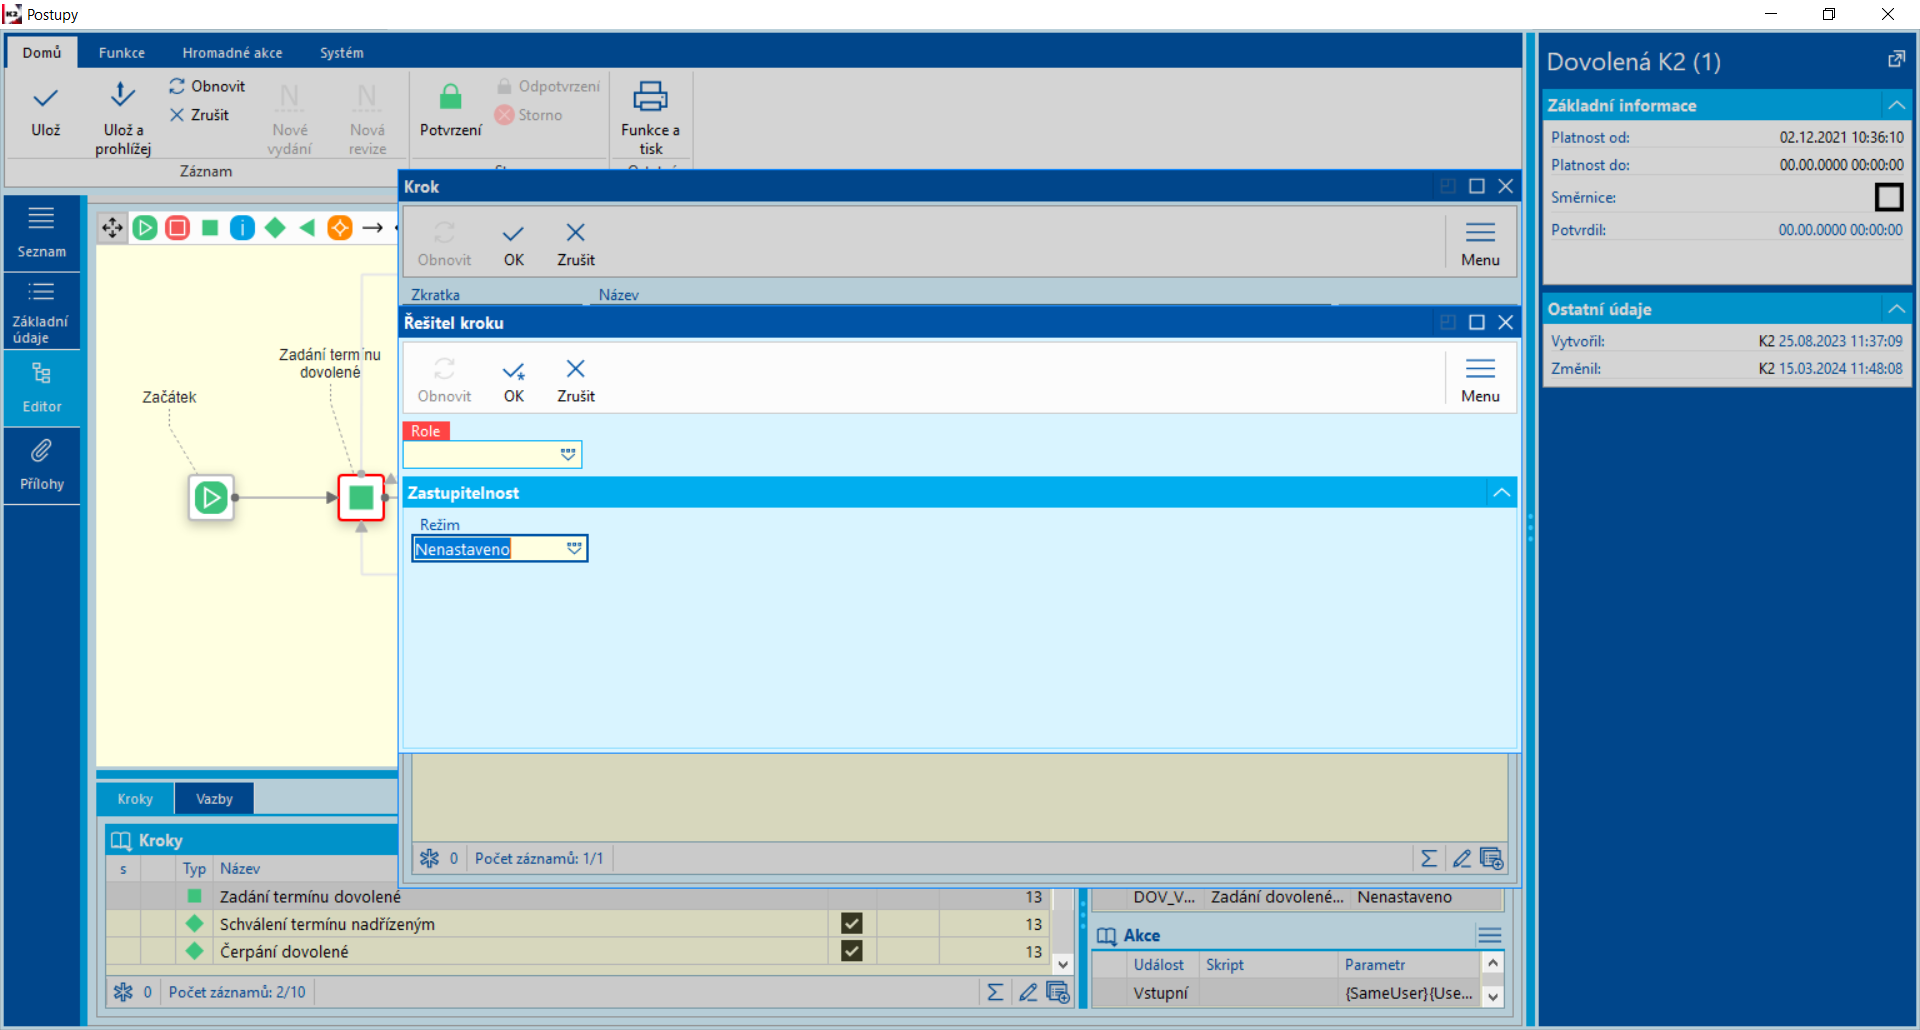Click Zrušit in Řešitel kroku dialog
Image resolution: width=1920 pixels, height=1030 pixels.
(576, 380)
